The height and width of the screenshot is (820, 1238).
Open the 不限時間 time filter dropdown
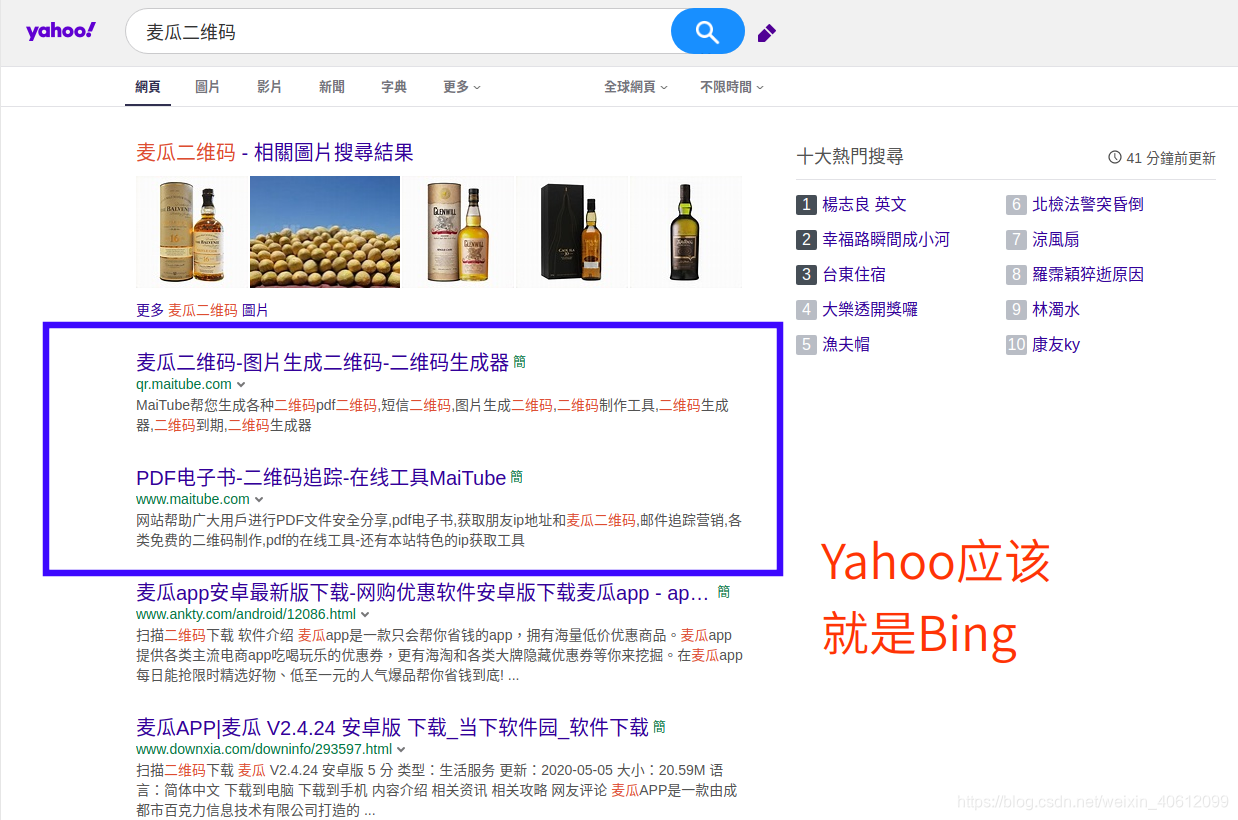(x=732, y=87)
